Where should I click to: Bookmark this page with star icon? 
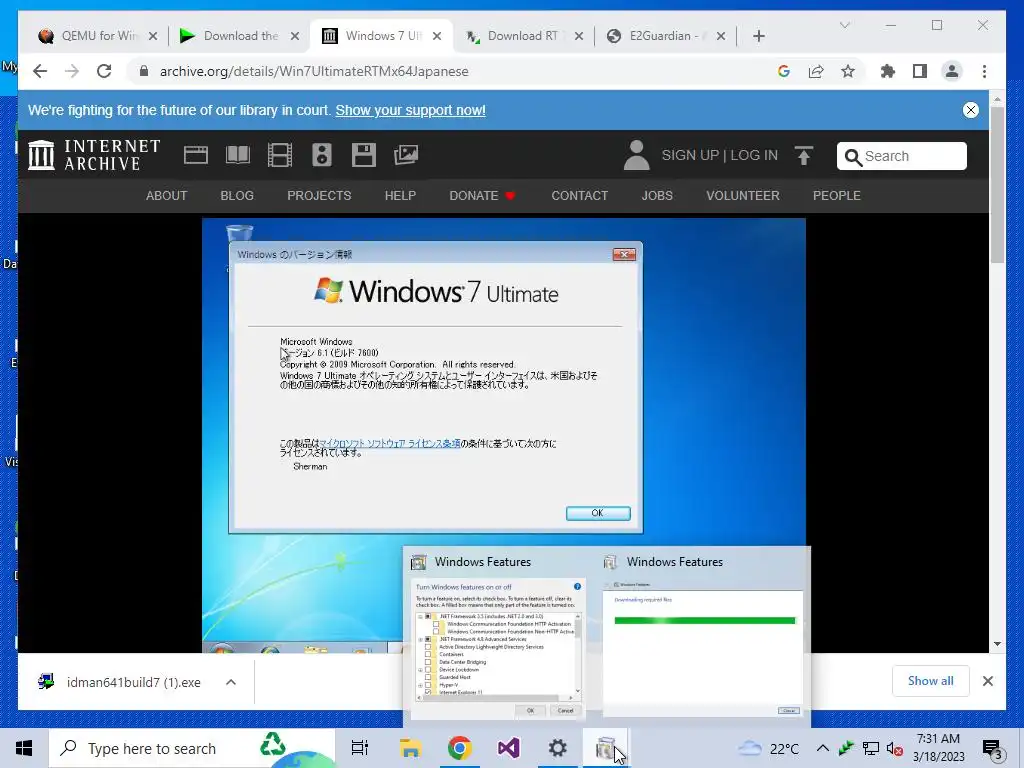848,71
